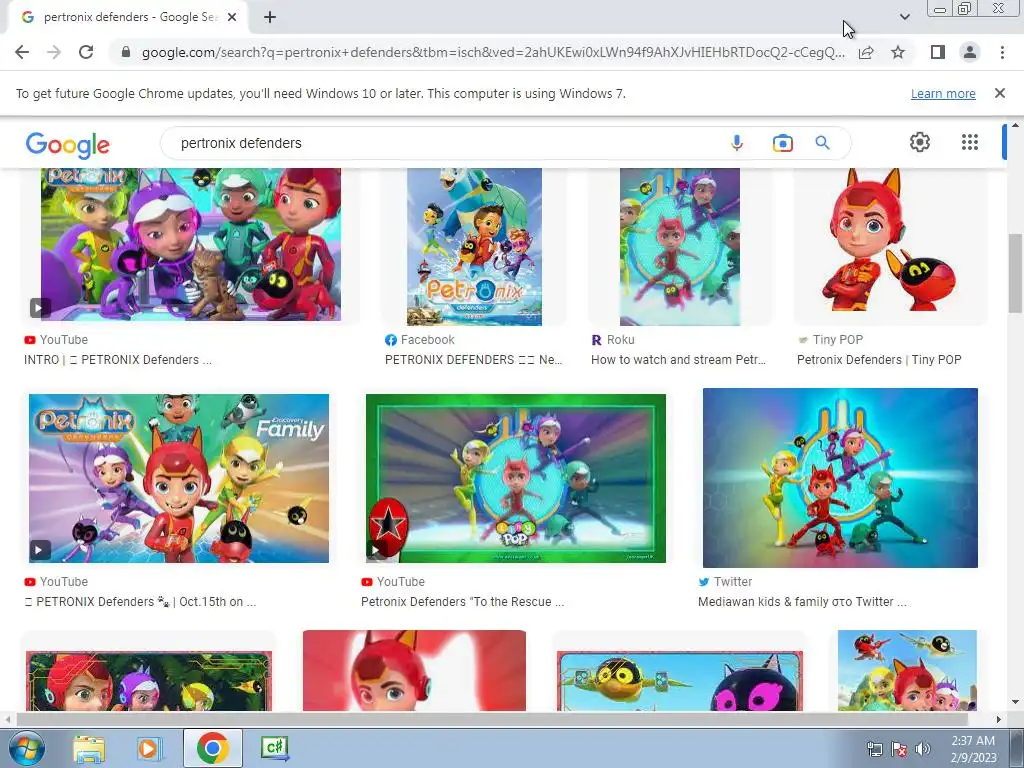Open the Discovery Family Petronix image

pos(179,479)
